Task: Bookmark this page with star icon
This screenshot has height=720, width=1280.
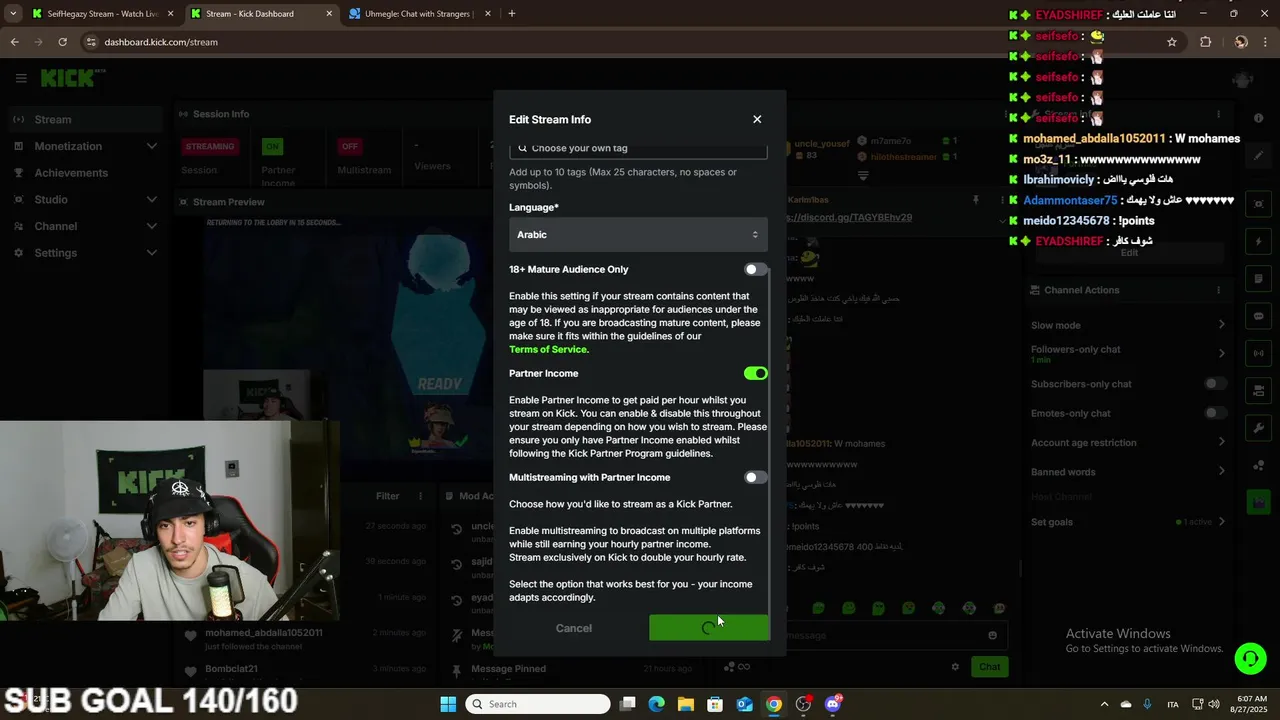Action: 1172,42
